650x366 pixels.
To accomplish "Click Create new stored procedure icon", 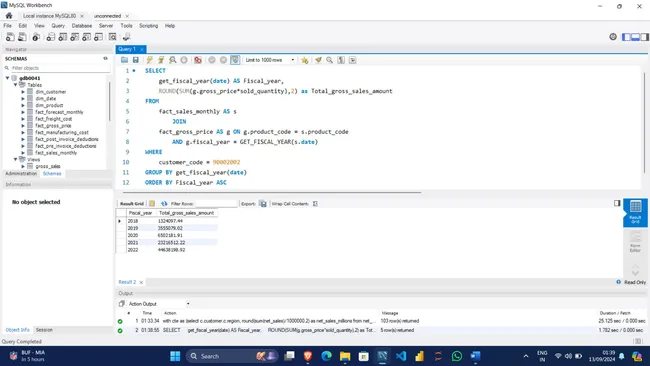I will coord(86,37).
